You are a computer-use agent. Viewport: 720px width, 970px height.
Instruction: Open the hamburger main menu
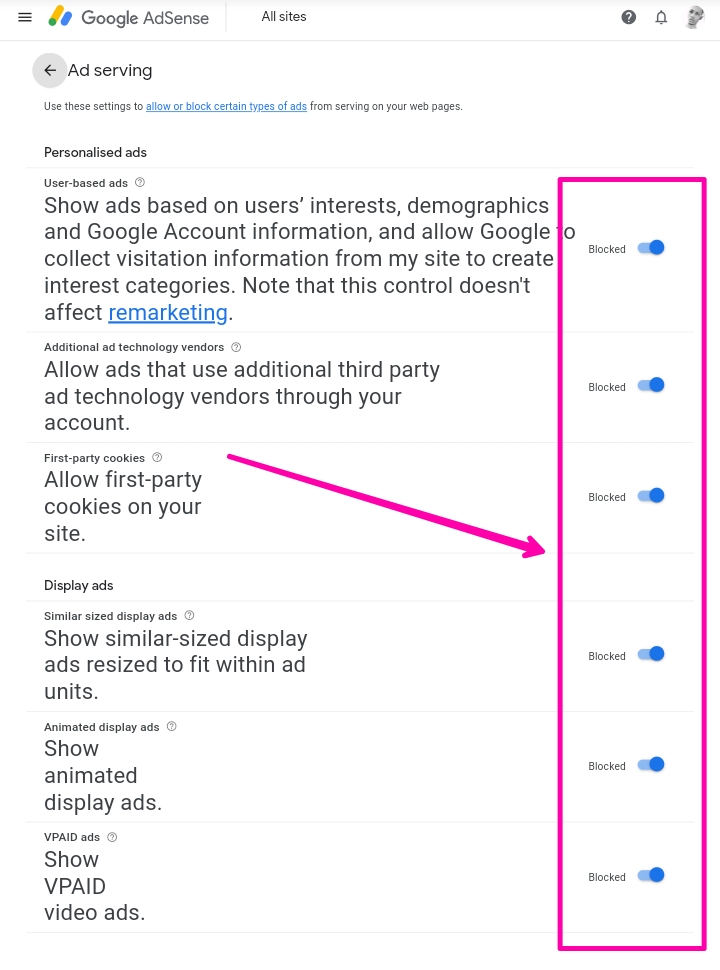click(x=25, y=17)
